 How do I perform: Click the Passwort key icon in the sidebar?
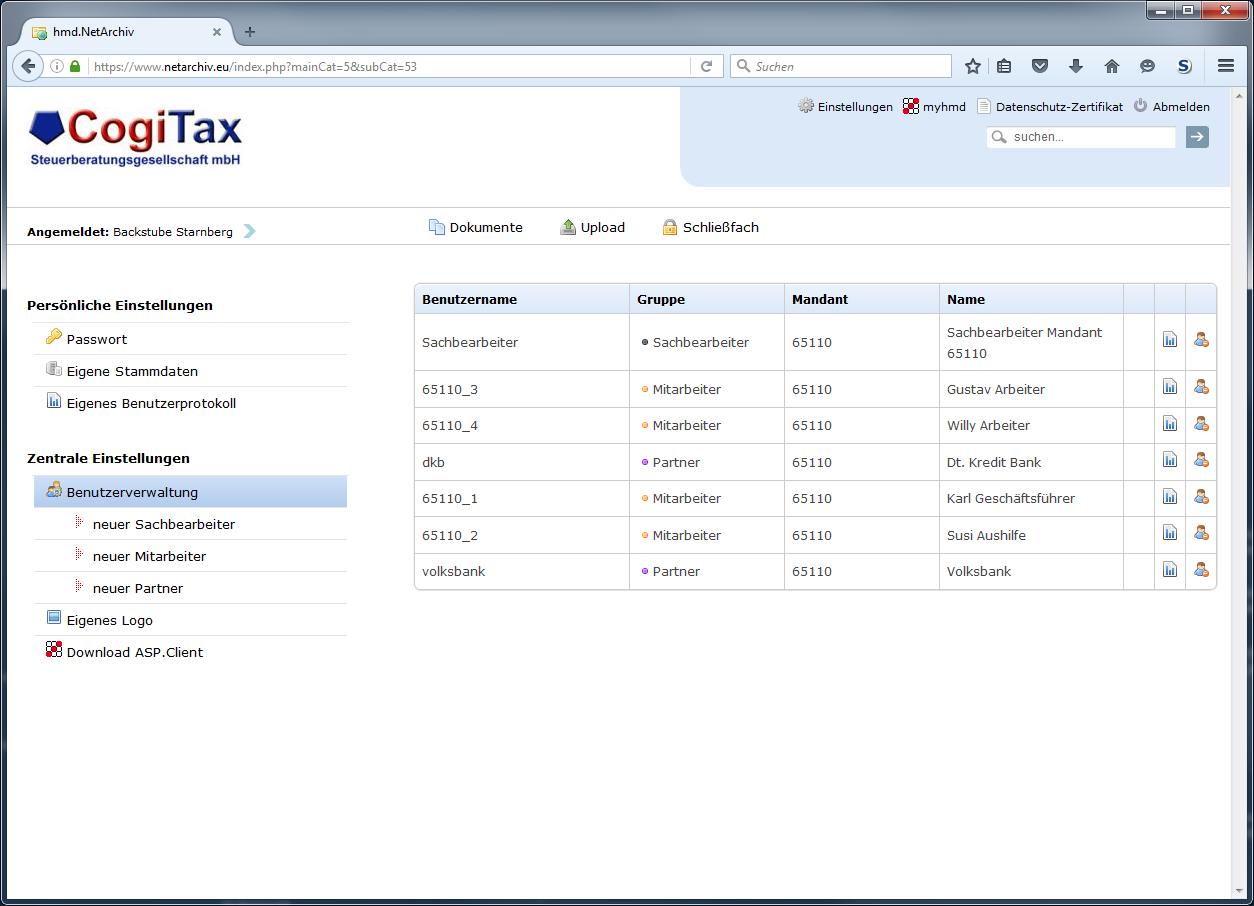(x=54, y=338)
